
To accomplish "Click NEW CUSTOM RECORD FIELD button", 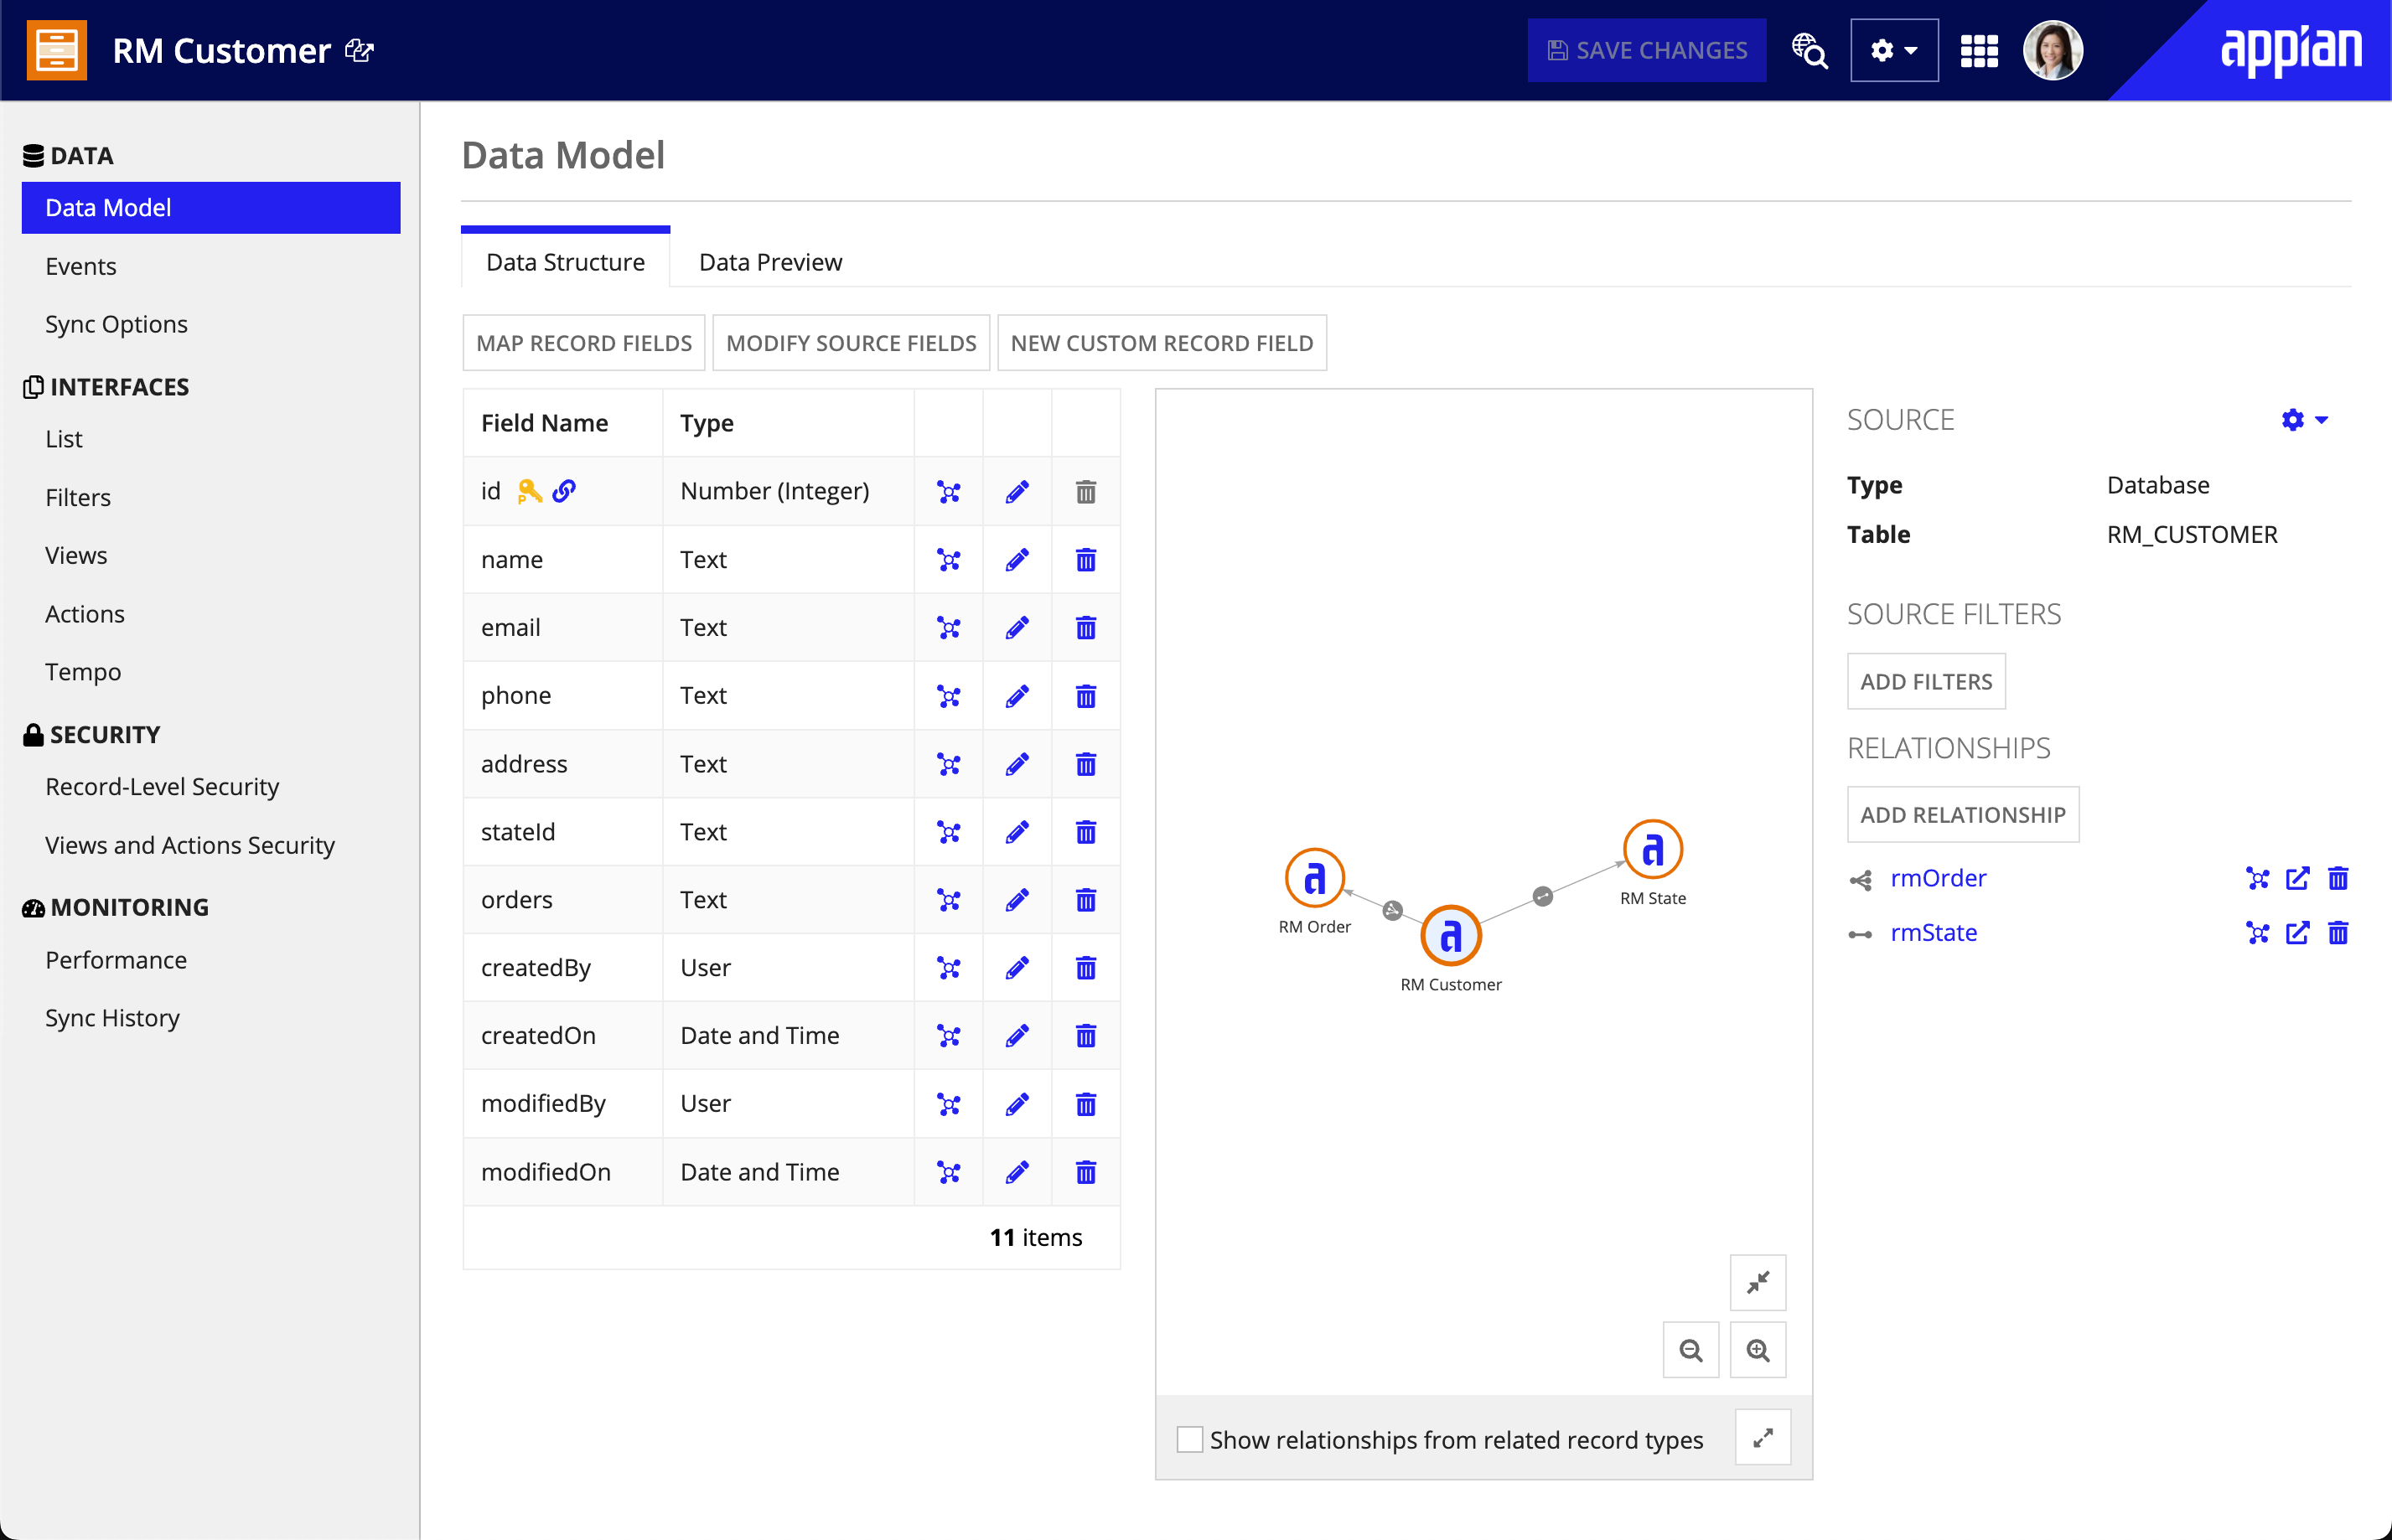I will [x=1162, y=343].
